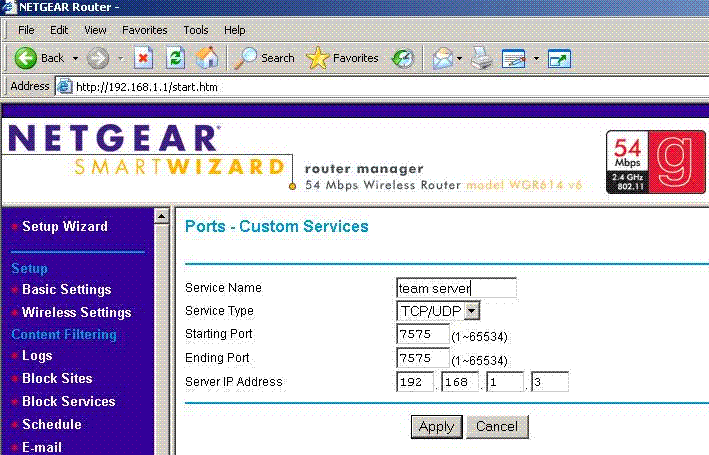This screenshot has width=709, height=455.
Task: Click the Server IP Address label
Action: coord(234,382)
